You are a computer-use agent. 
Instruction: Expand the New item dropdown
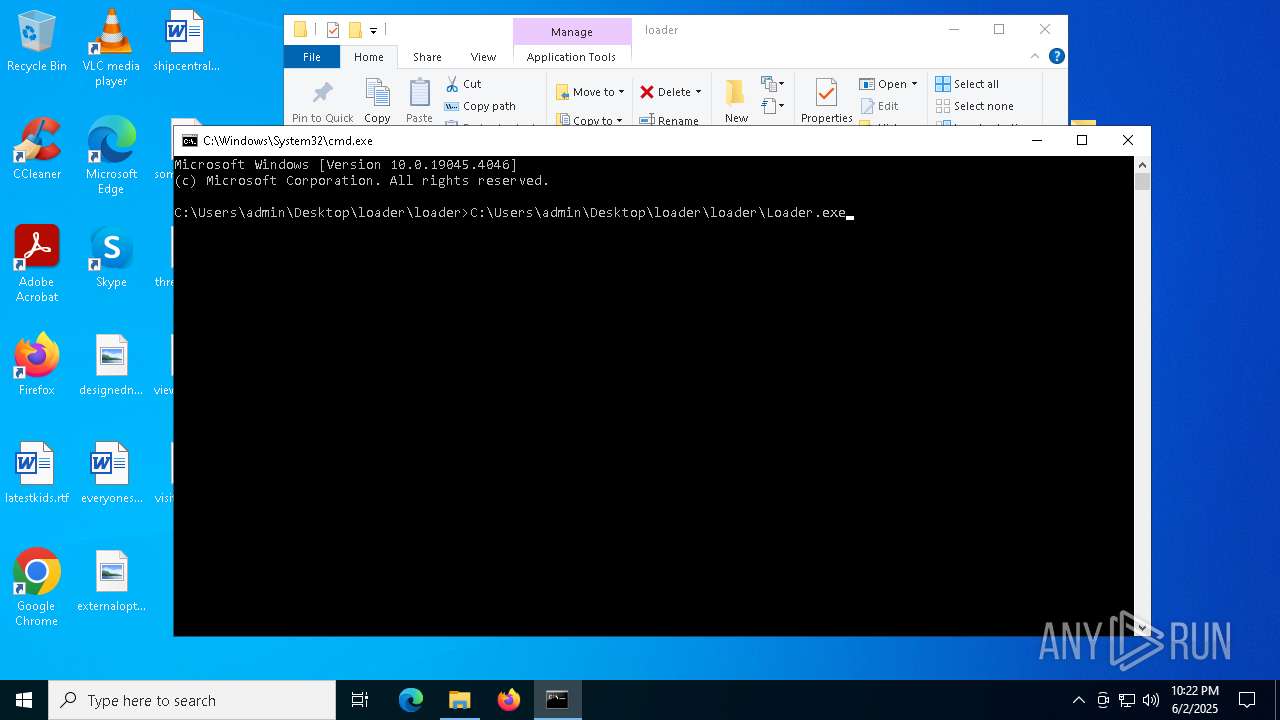[773, 84]
